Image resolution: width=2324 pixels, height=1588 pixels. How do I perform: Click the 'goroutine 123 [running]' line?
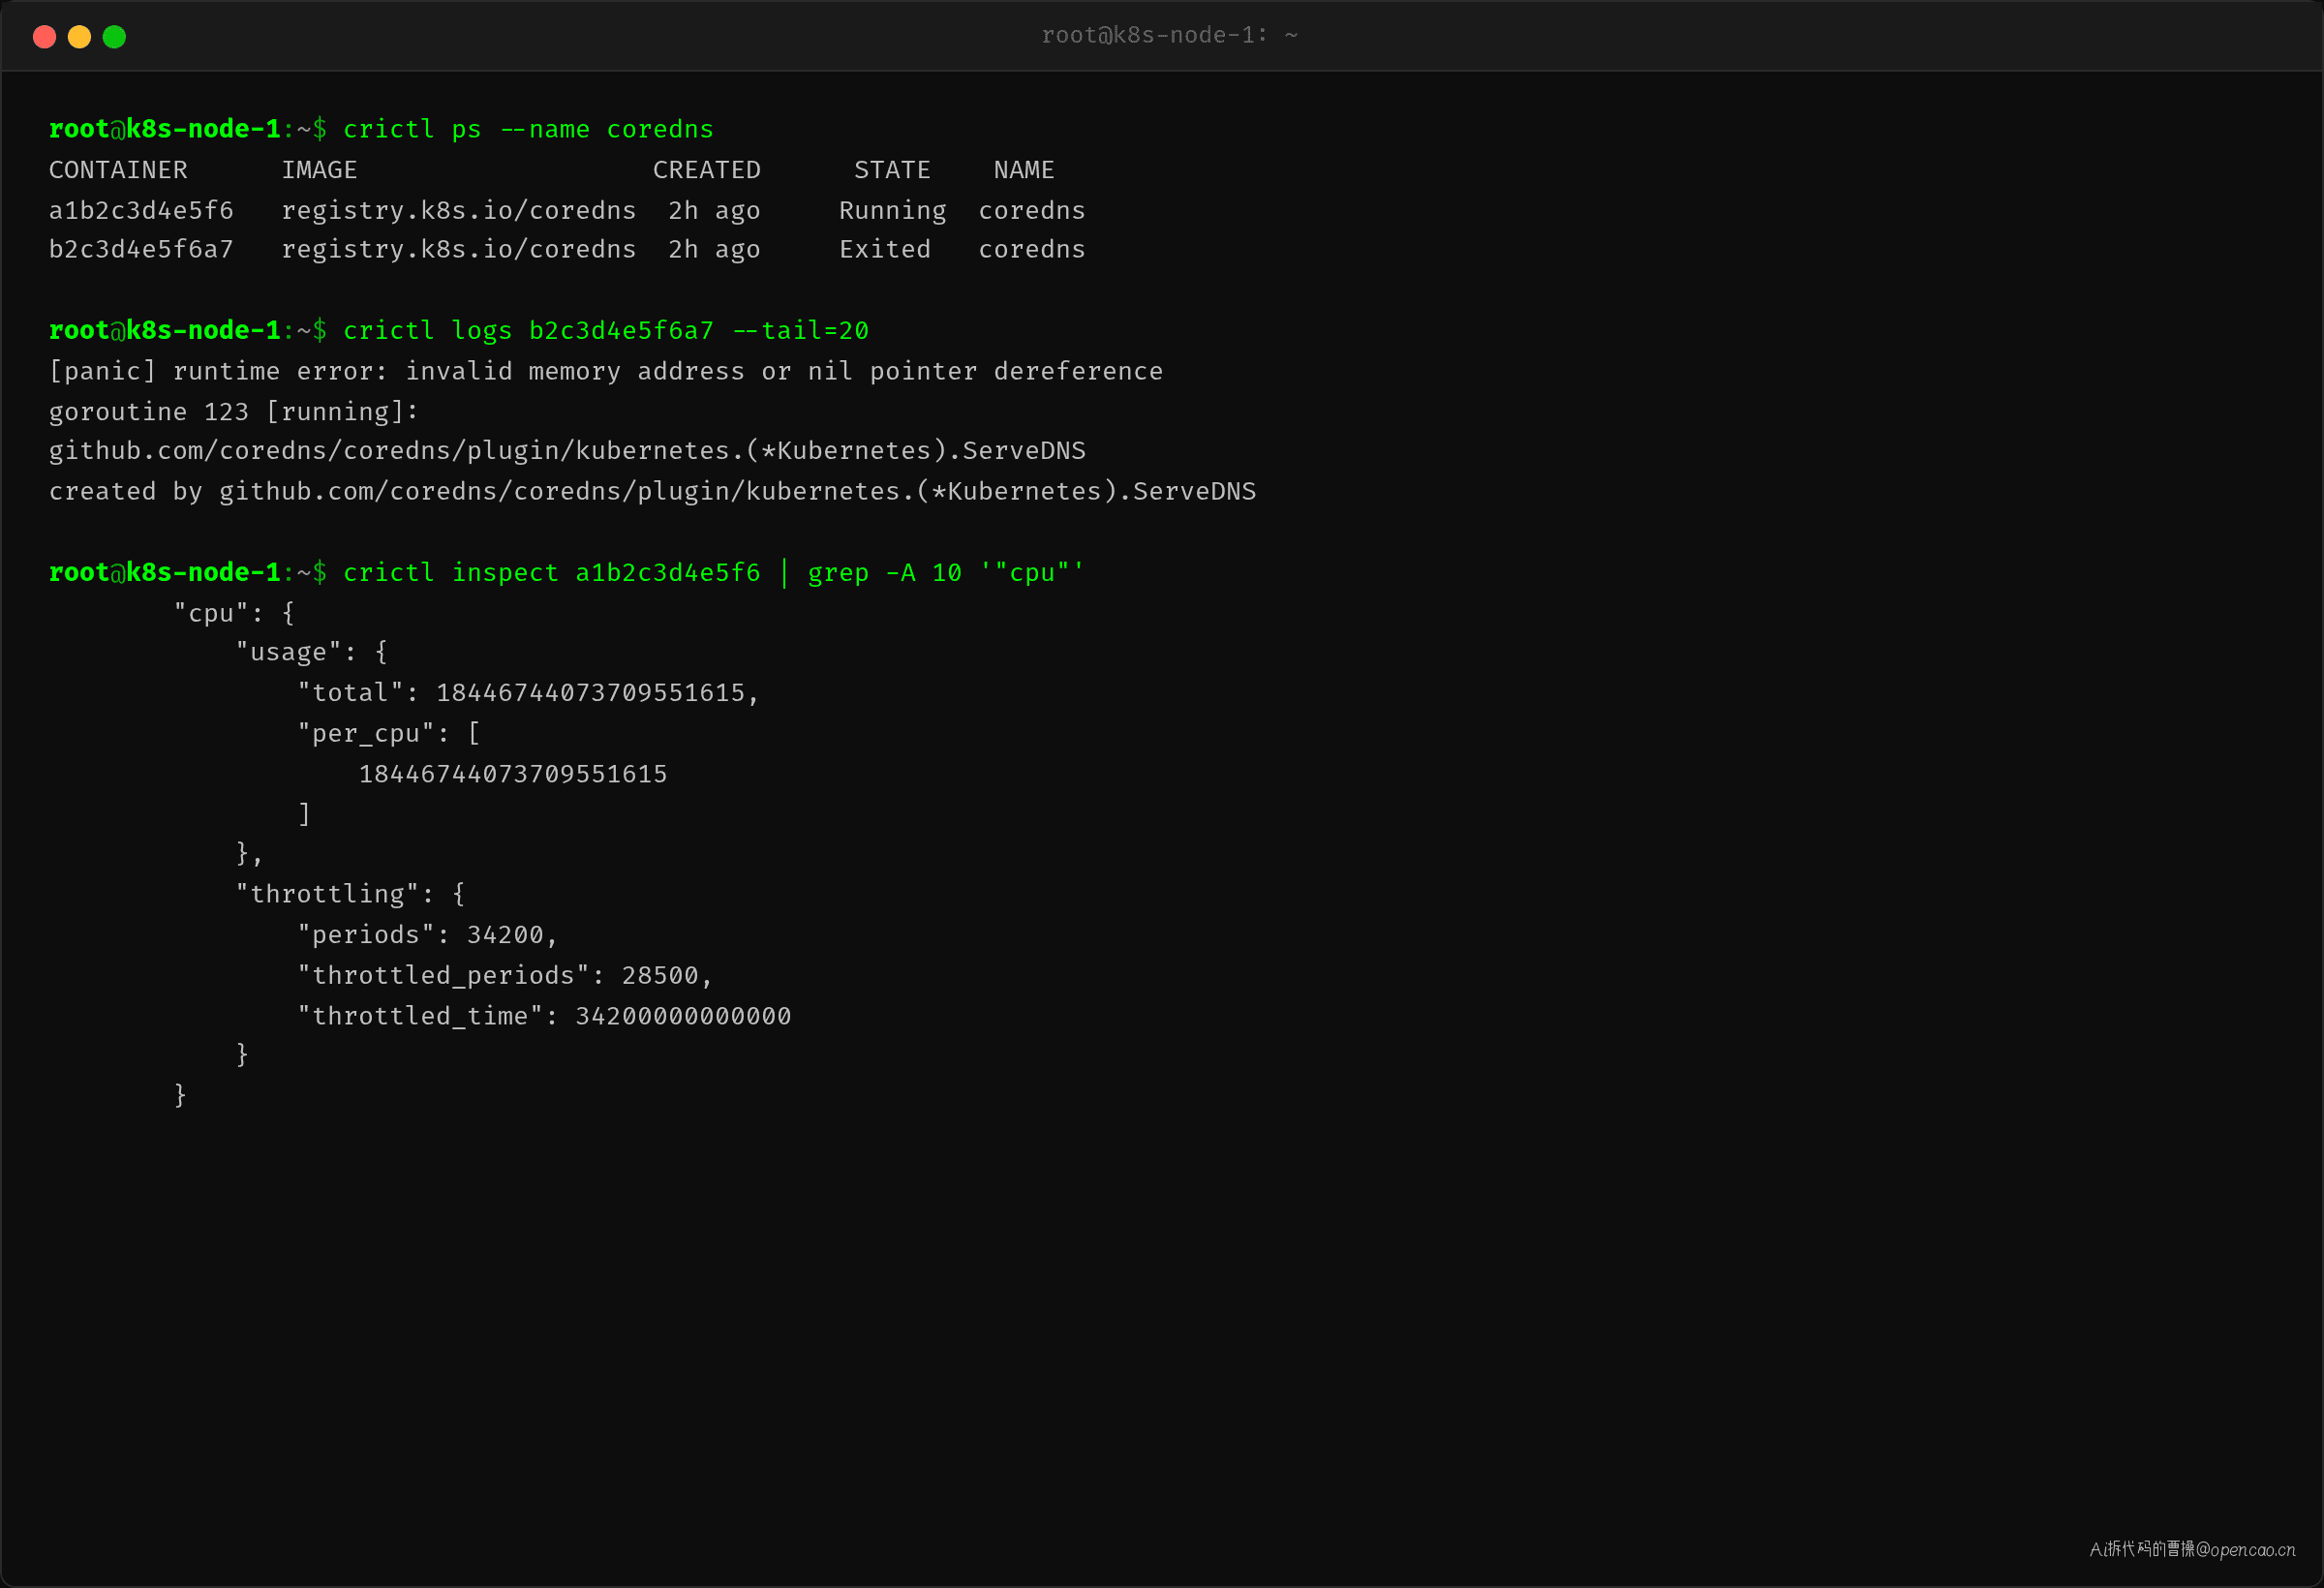(x=233, y=412)
